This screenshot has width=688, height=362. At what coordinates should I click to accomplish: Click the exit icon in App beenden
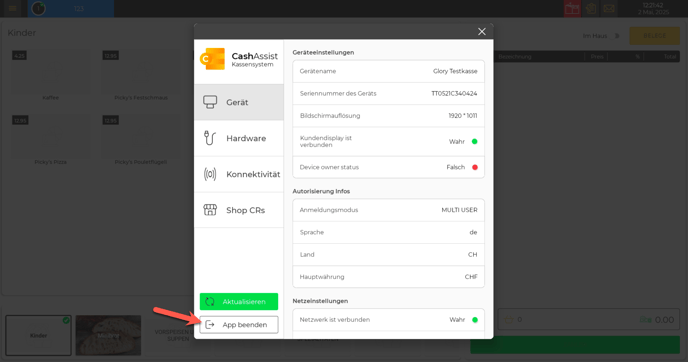[210, 325]
